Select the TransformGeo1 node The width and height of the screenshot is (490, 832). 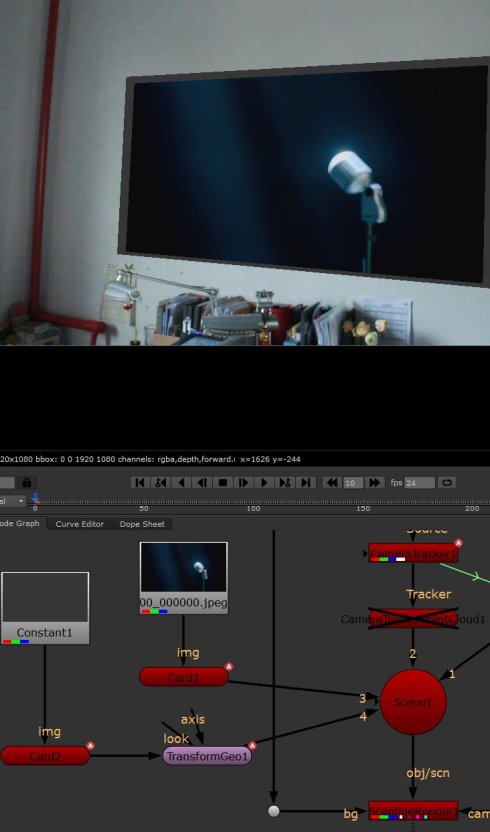[207, 756]
